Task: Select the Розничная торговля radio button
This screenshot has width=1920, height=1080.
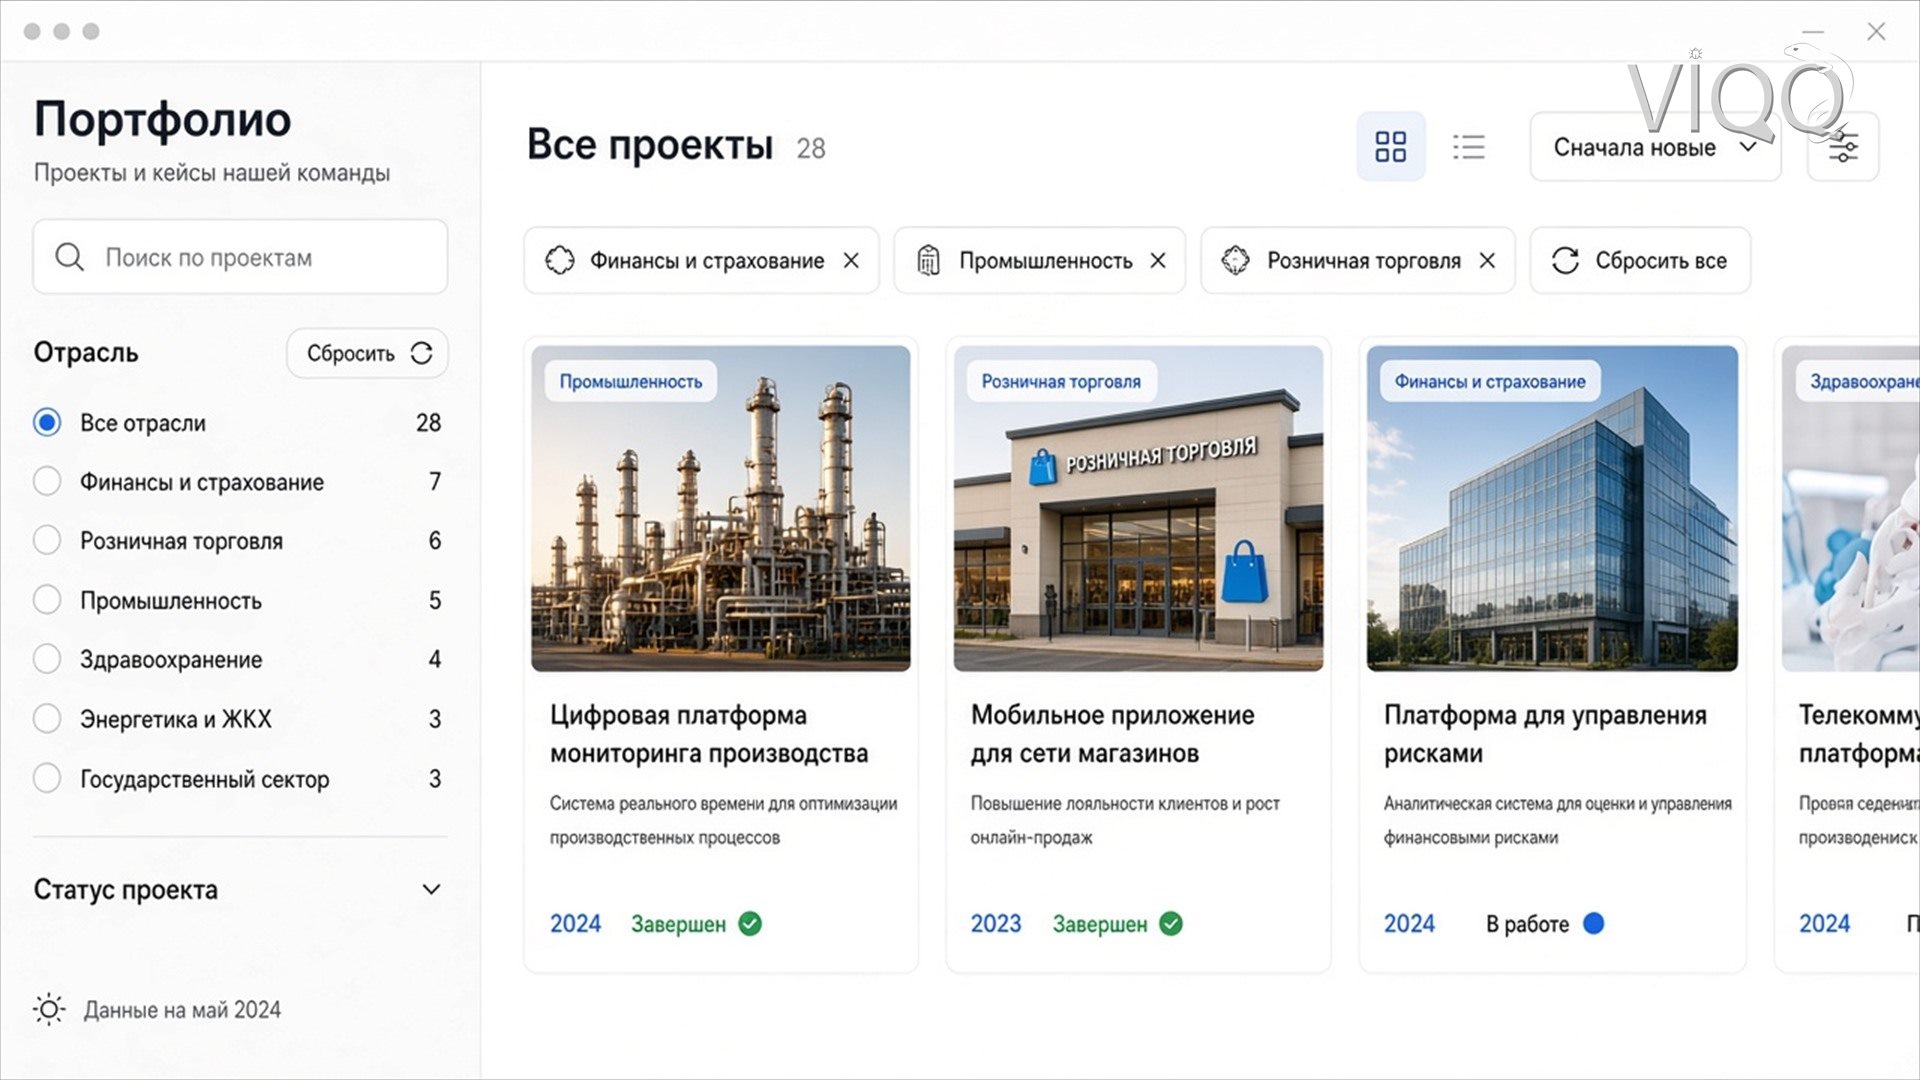Action: point(47,540)
